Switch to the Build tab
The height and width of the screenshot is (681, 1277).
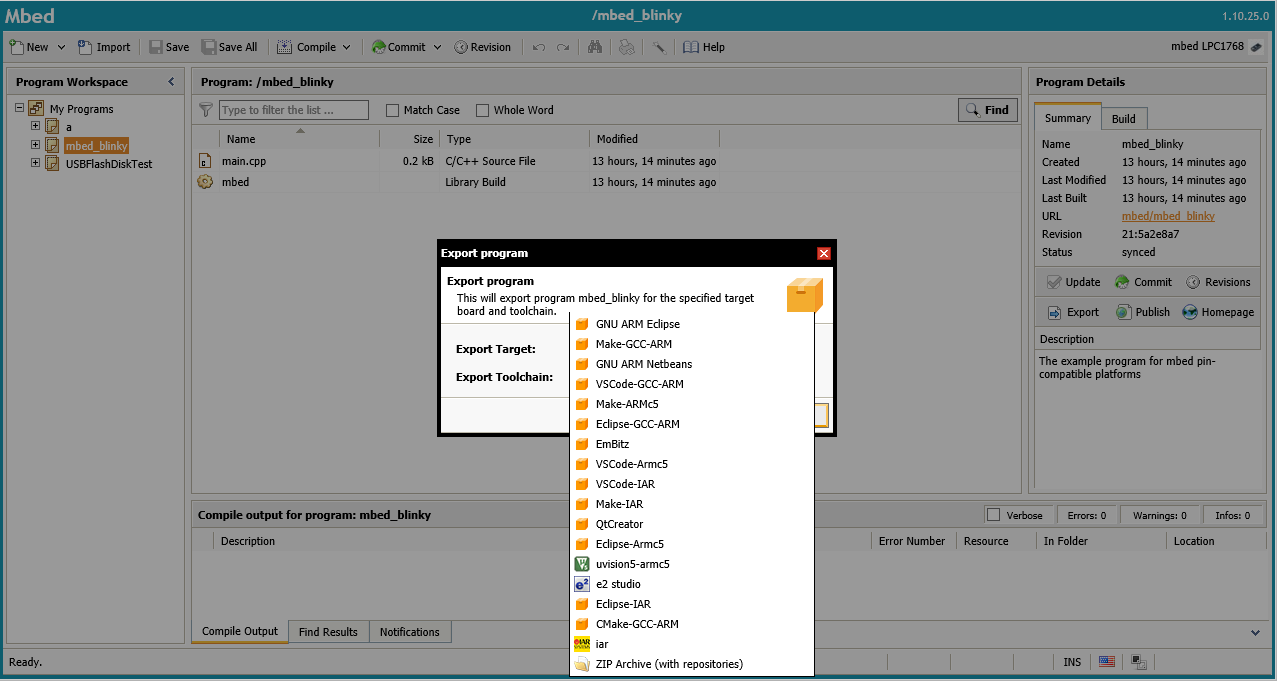[1123, 119]
